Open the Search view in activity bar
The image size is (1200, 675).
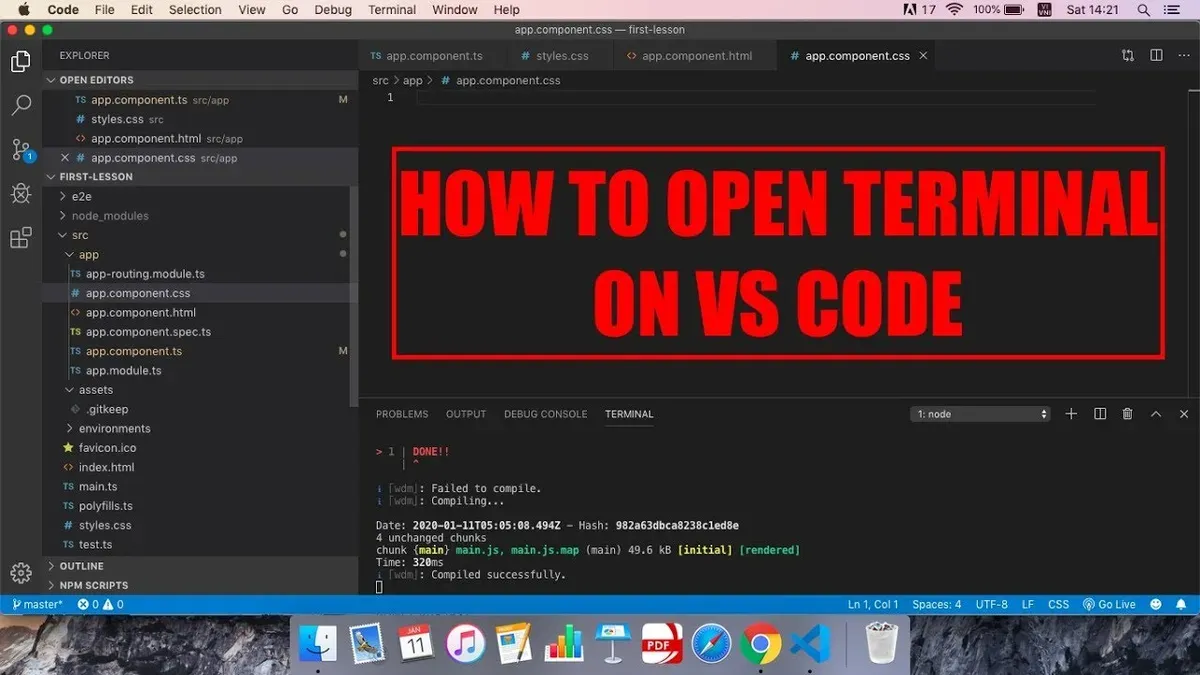click(20, 105)
